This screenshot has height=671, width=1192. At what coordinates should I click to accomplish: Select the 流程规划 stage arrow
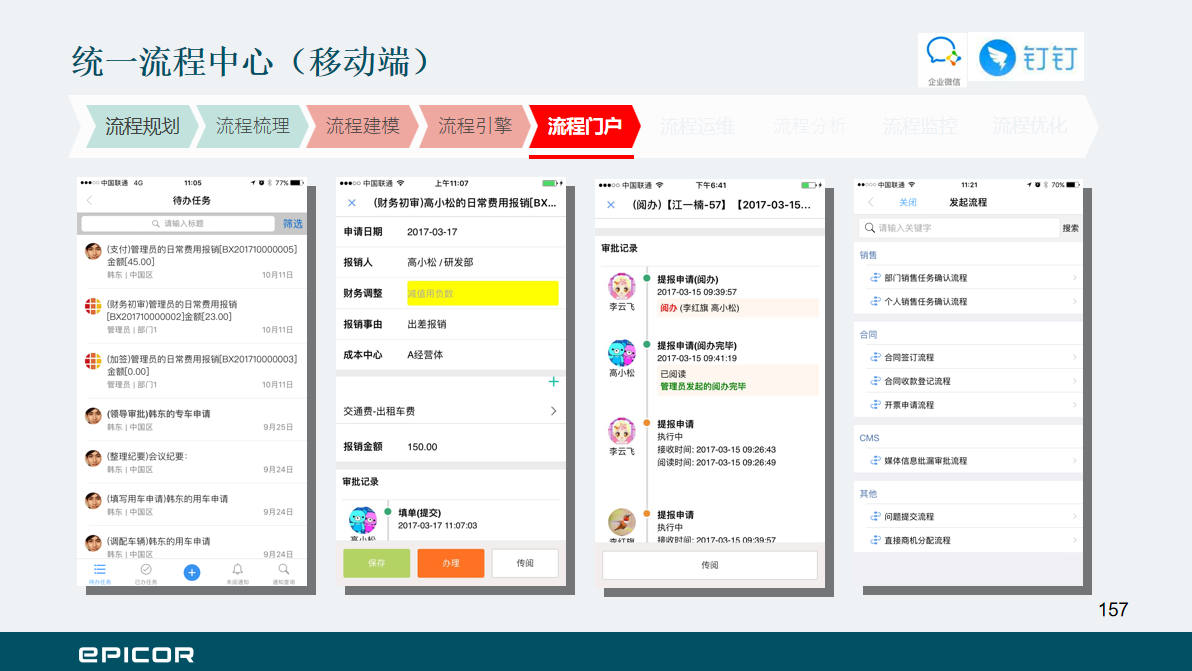pyautogui.click(x=141, y=126)
